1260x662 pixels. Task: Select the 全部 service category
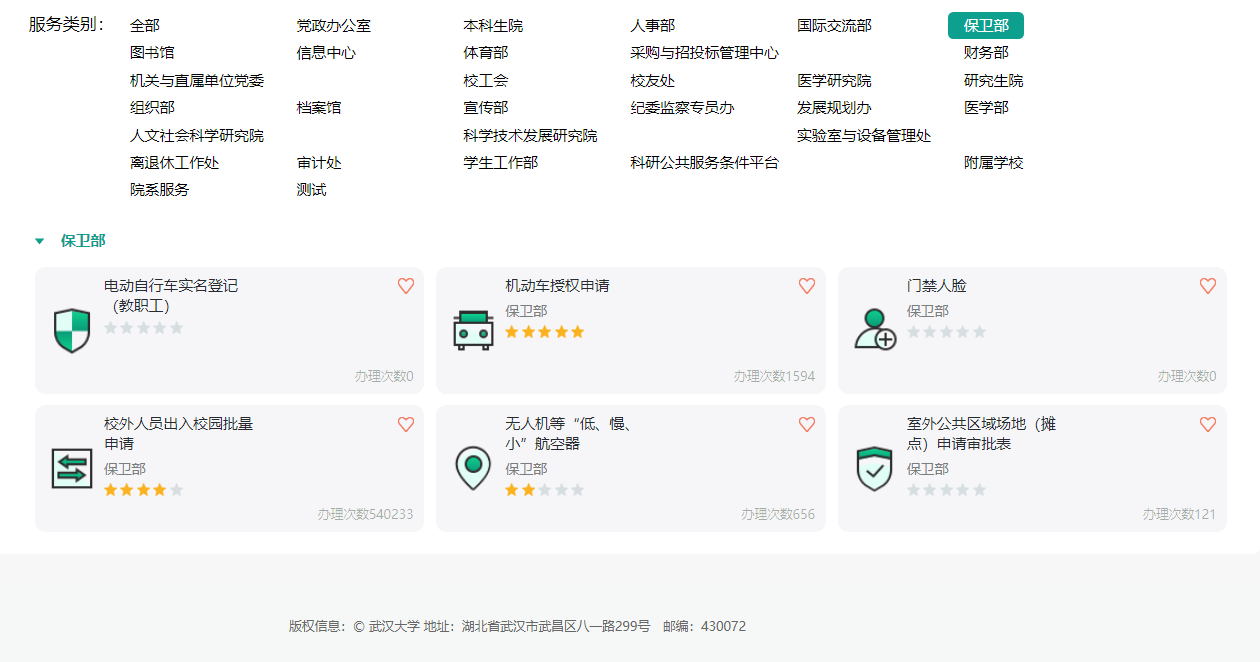tap(145, 26)
